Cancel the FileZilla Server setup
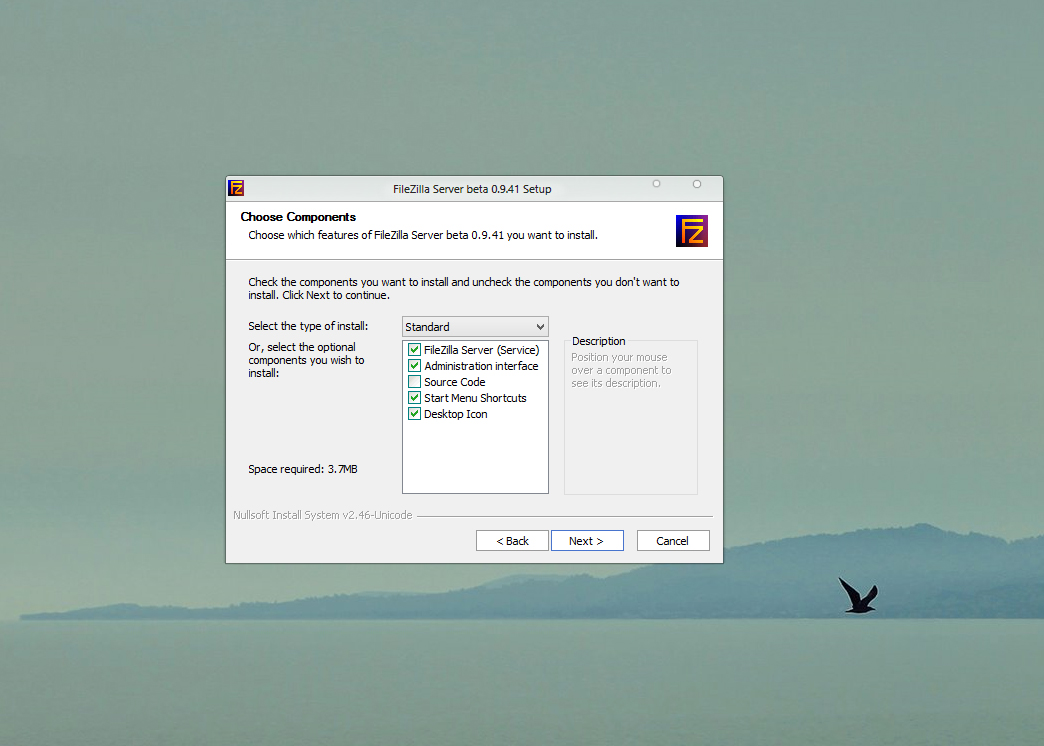Viewport: 1044px width, 746px height. (x=673, y=541)
